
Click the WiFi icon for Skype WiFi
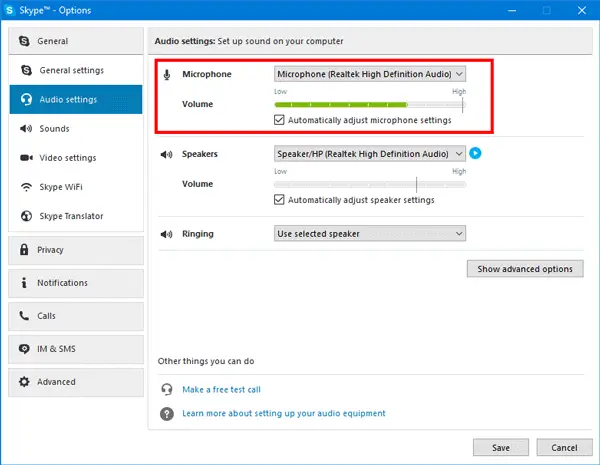pyautogui.click(x=26, y=187)
